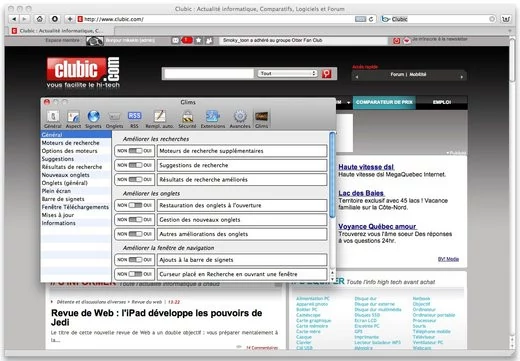520x361 pixels.
Task: Click the Safari forward arrow button
Action: tap(24, 19)
